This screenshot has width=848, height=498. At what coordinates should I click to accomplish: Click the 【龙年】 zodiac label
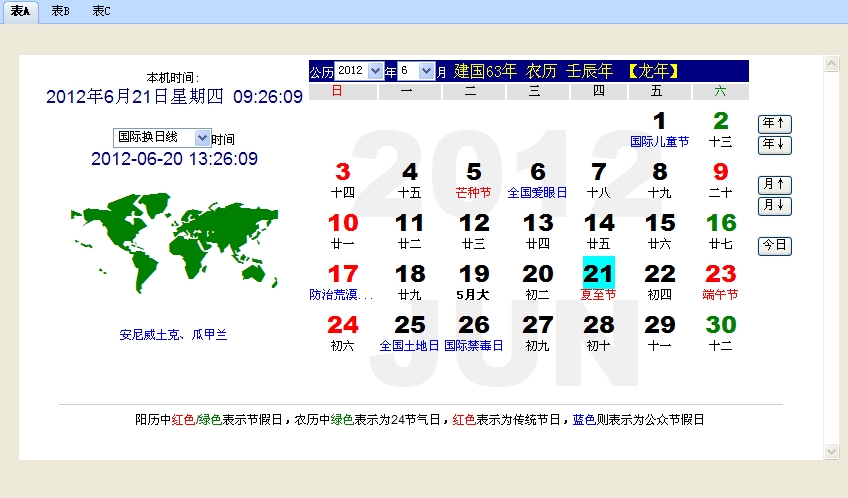(653, 71)
